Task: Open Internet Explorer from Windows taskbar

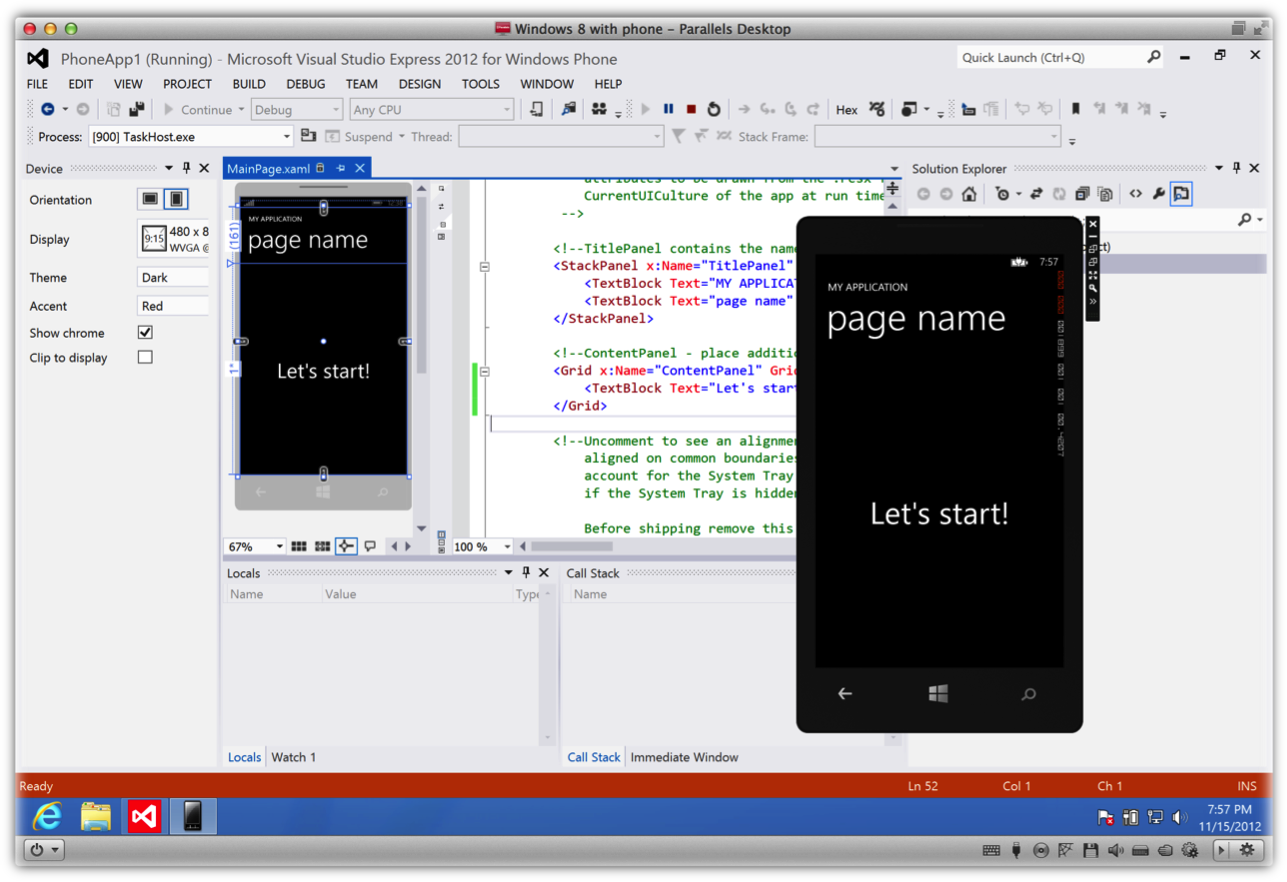Action: (47, 817)
